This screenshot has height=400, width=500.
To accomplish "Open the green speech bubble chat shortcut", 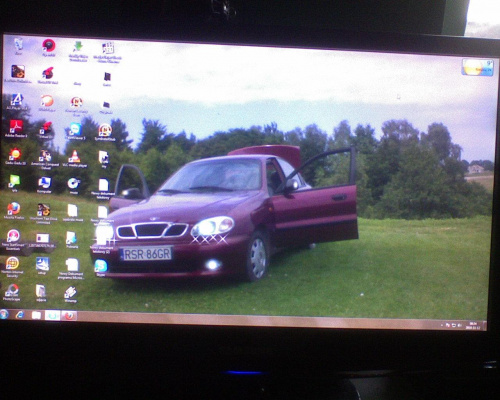I will coord(14,184).
